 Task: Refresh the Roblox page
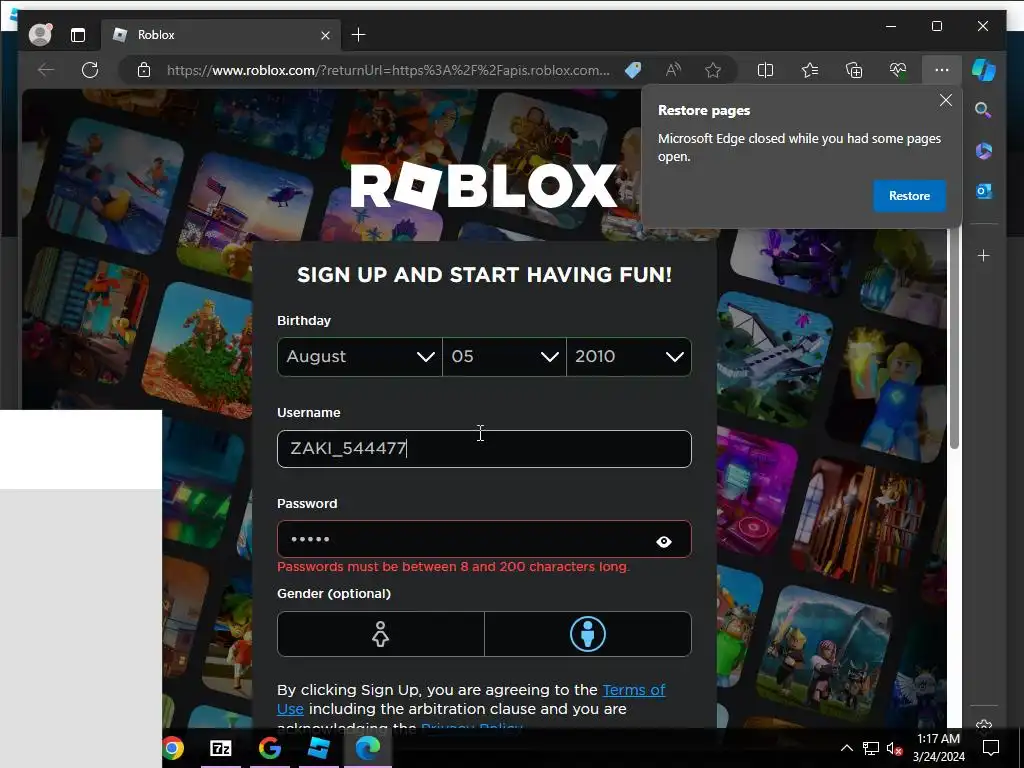[x=90, y=70]
